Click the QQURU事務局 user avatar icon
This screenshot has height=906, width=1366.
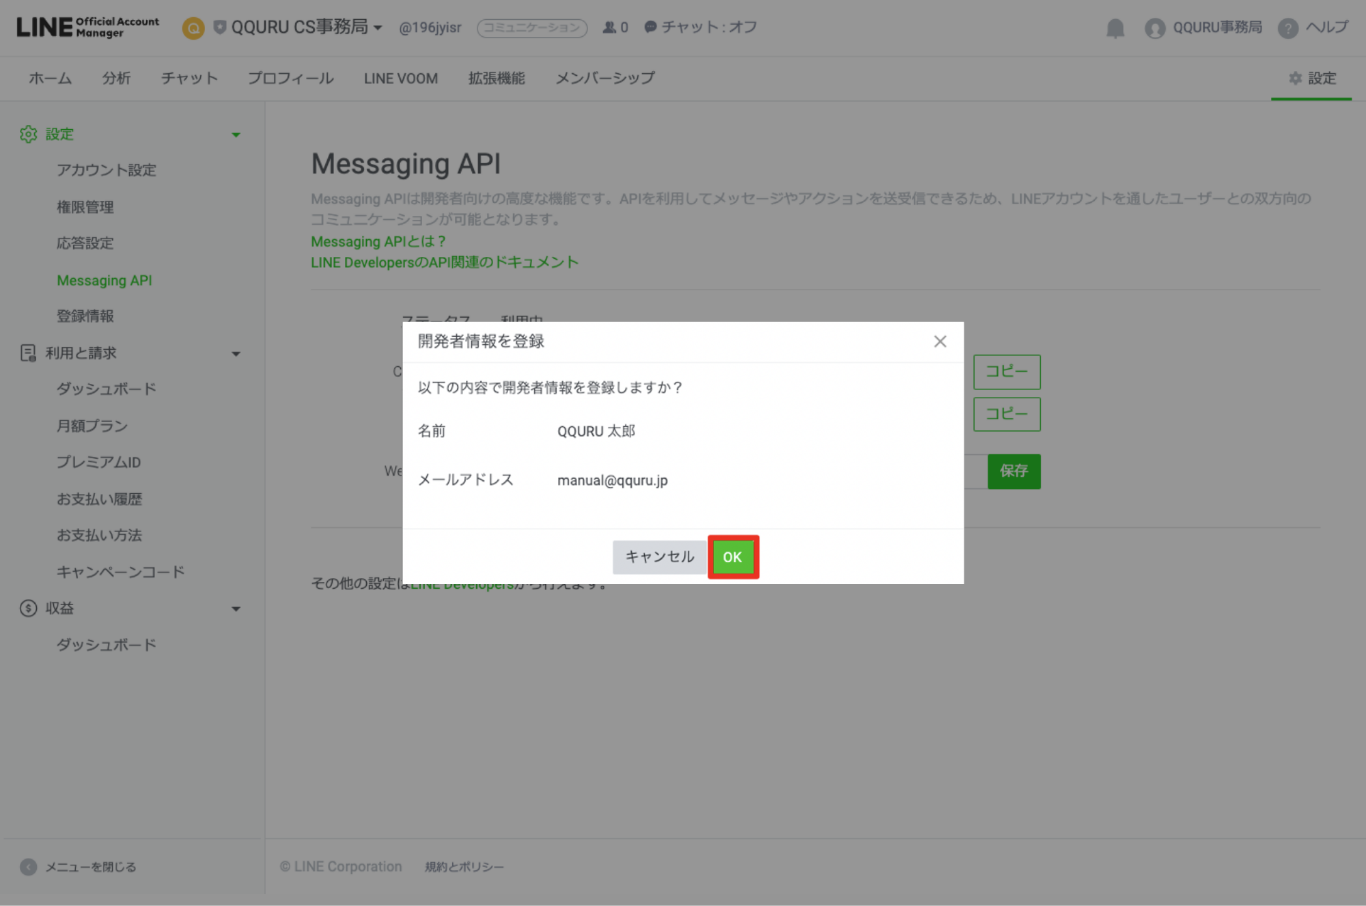click(1155, 28)
